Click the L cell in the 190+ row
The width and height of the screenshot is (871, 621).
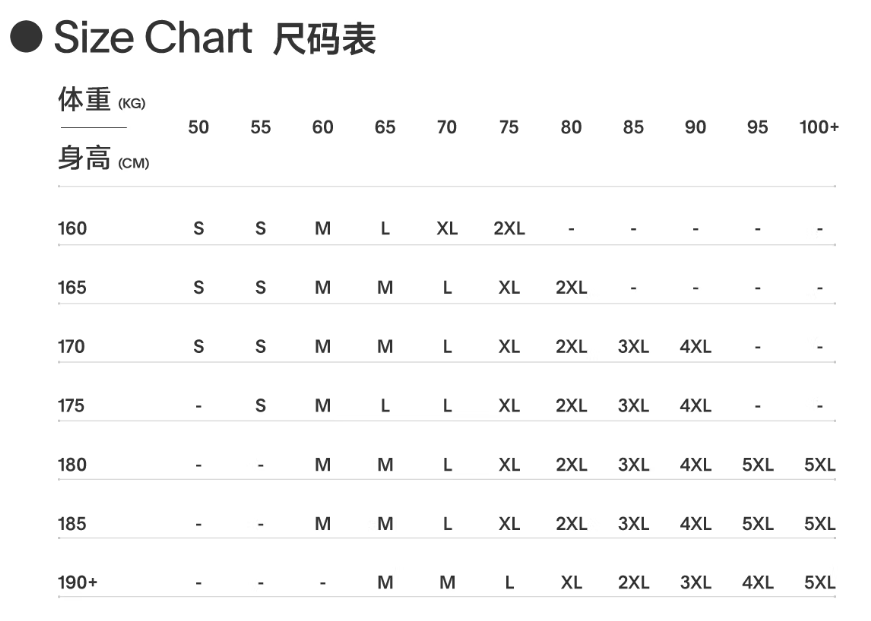coord(509,582)
